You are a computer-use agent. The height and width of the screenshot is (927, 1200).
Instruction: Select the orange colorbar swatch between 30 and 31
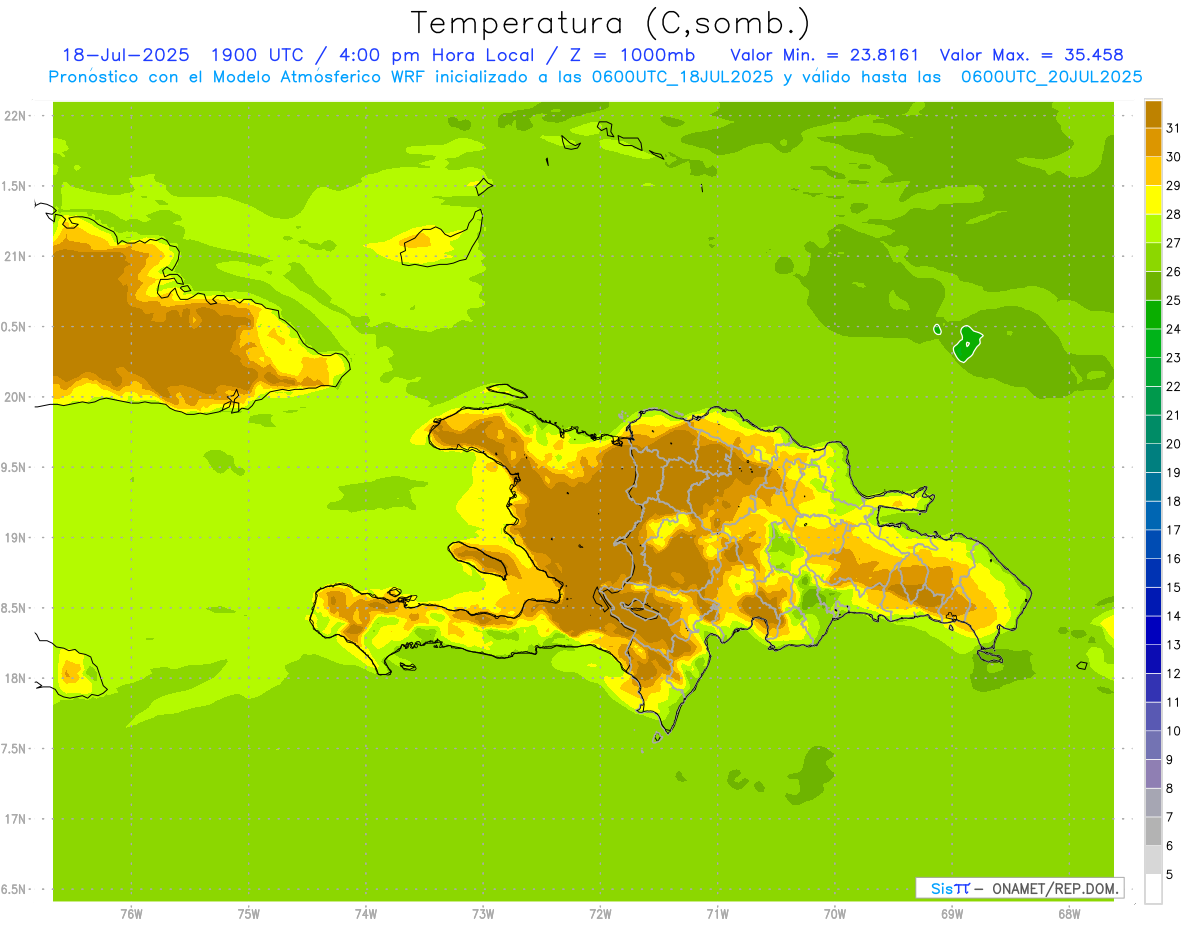(x=1153, y=143)
